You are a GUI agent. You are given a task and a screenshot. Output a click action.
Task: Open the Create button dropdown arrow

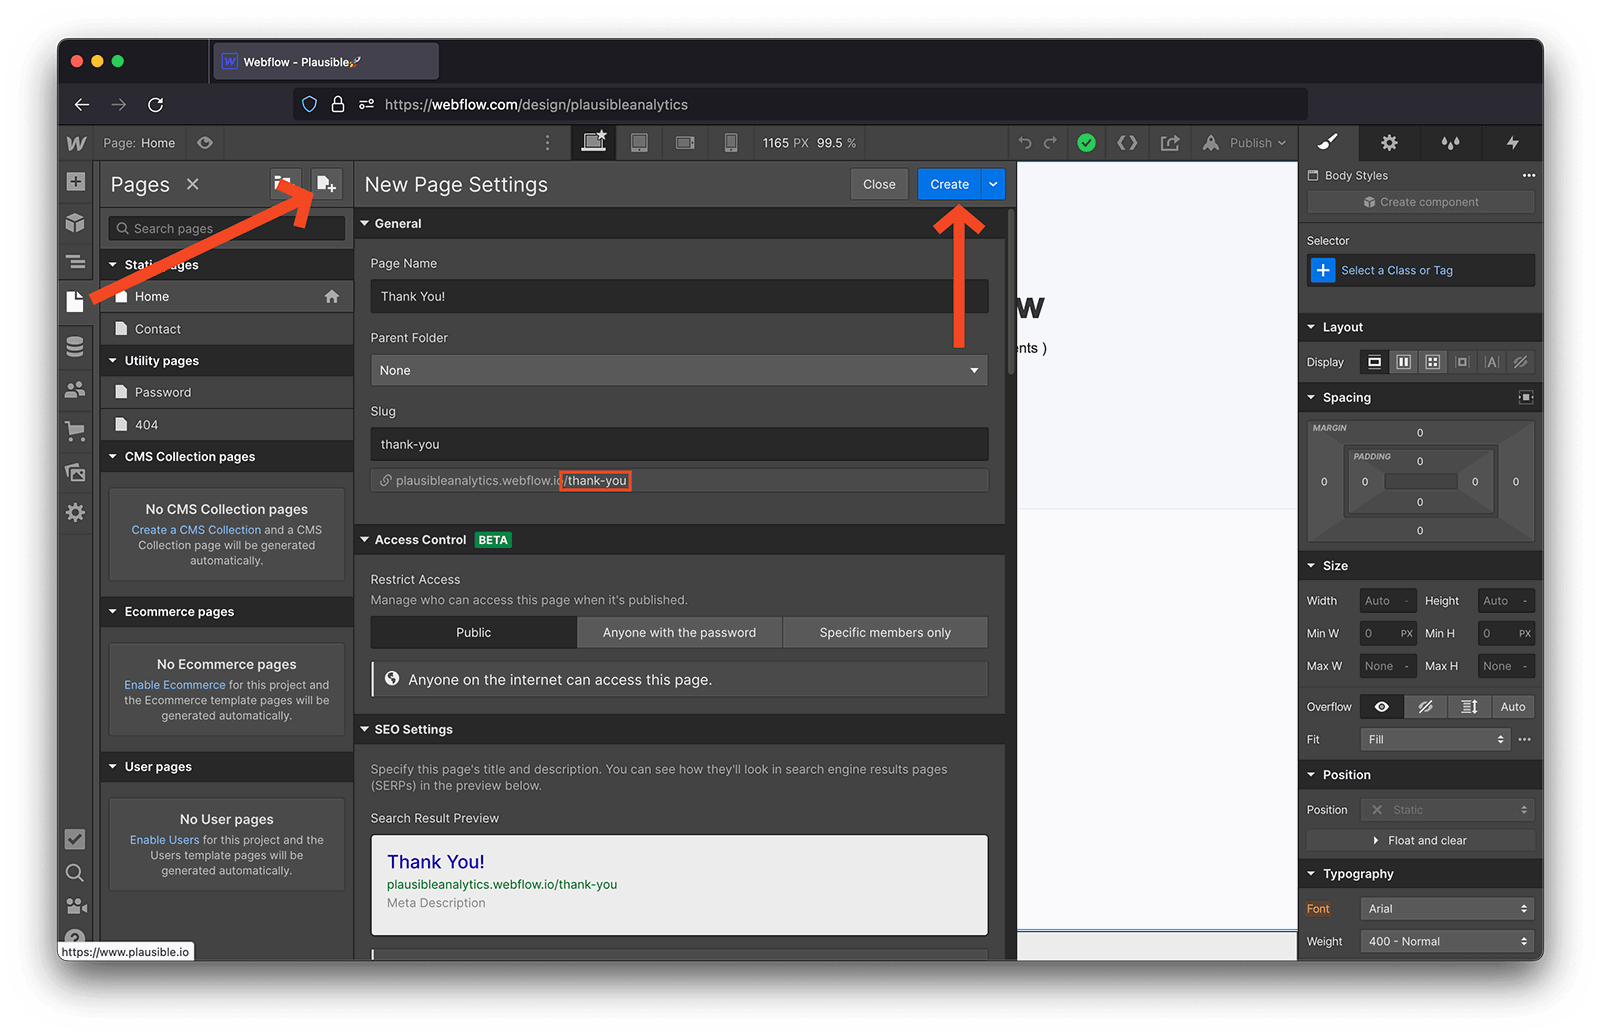(992, 184)
